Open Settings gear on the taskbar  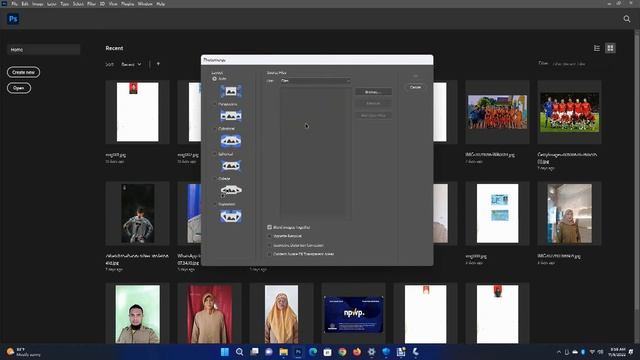pyautogui.click(x=371, y=352)
